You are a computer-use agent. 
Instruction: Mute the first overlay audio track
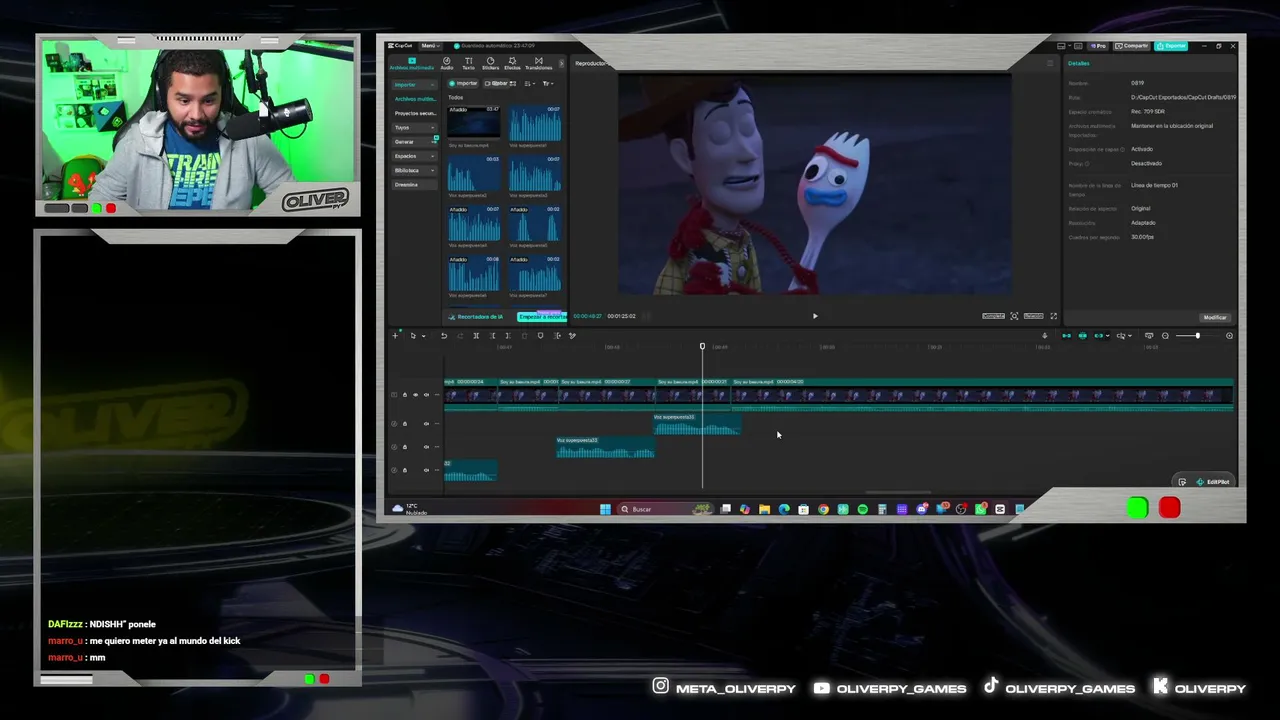[426, 424]
